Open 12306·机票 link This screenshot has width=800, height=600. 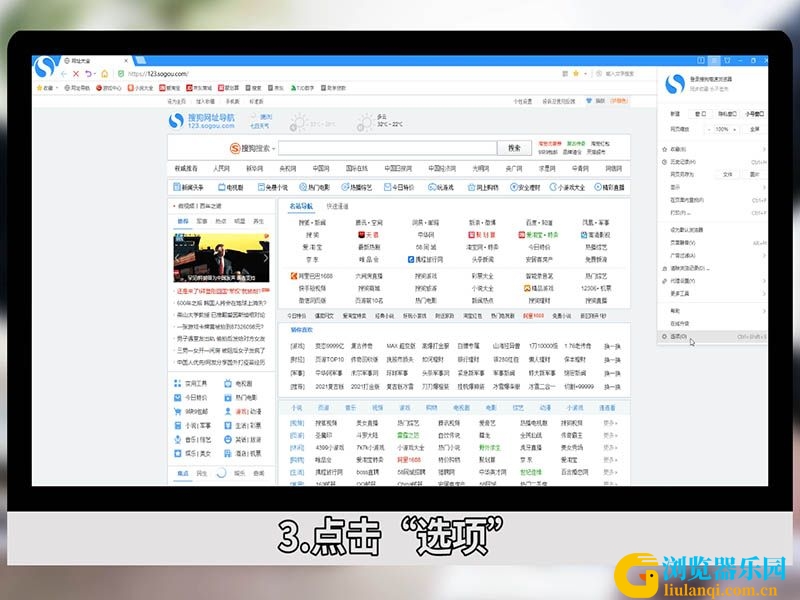(596, 288)
